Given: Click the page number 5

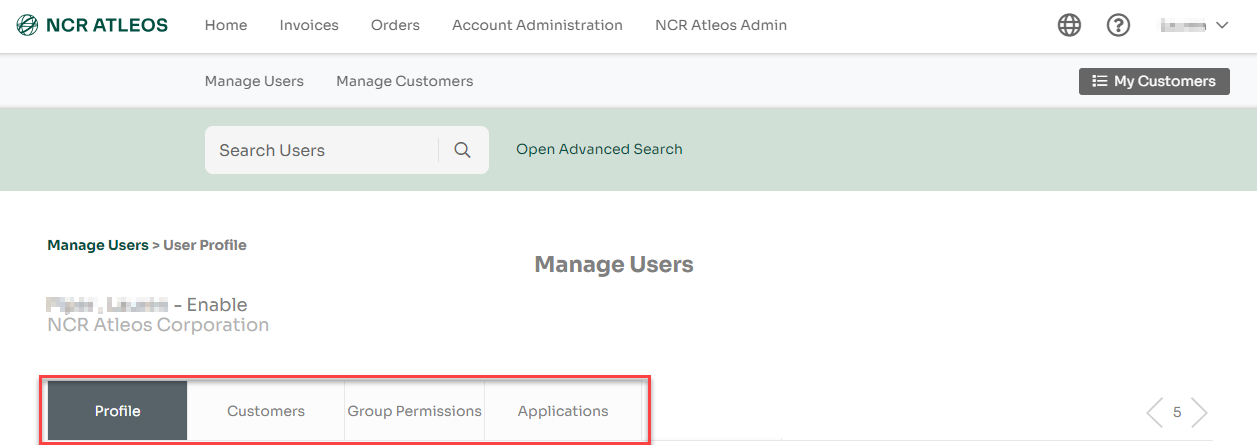Looking at the screenshot, I should tap(1177, 412).
